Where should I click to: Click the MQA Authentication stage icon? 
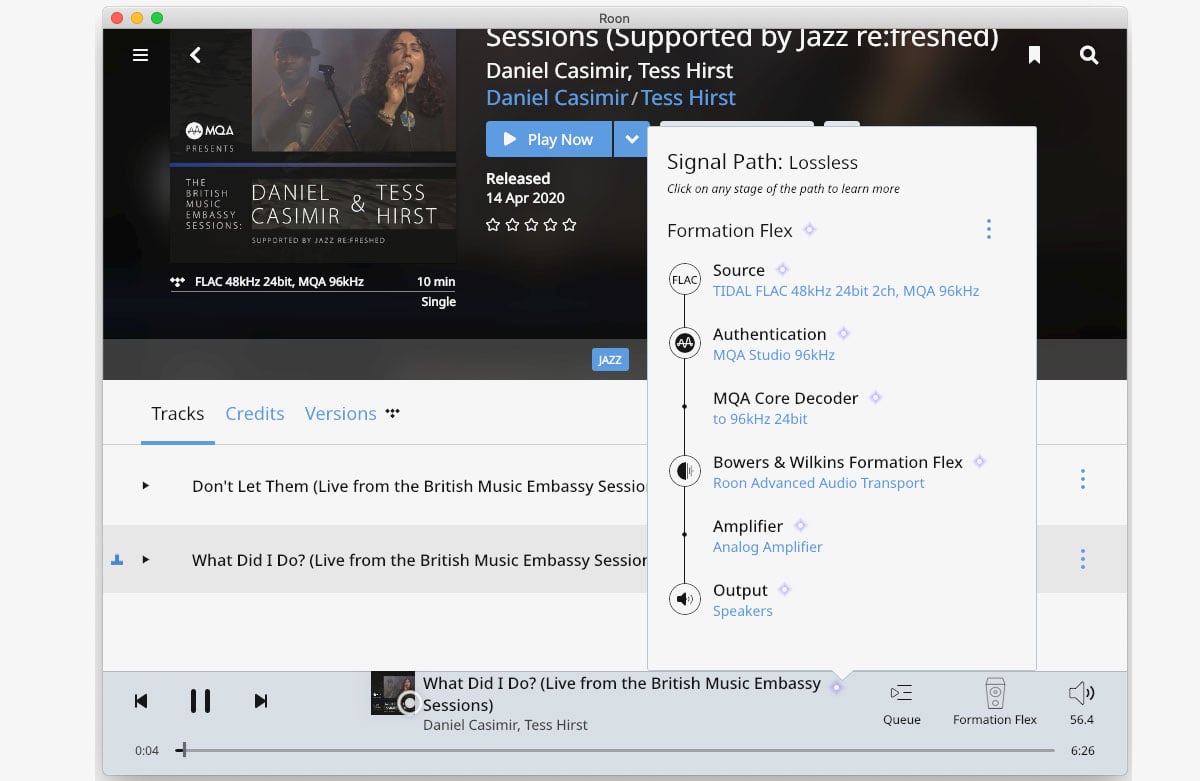click(685, 344)
